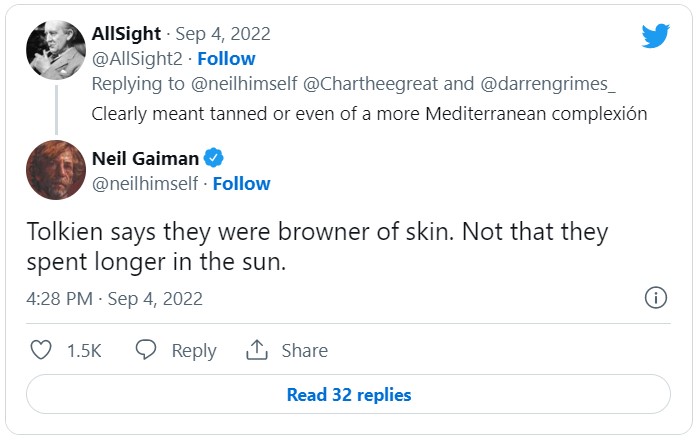This screenshot has width=699, height=443.
Task: Click the heart like icon
Action: (41, 350)
